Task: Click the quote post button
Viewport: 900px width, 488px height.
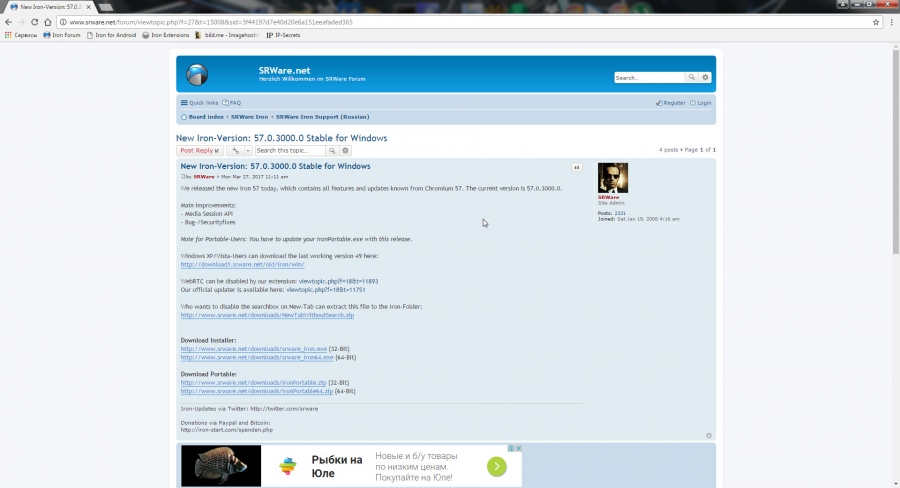Action: tap(577, 168)
